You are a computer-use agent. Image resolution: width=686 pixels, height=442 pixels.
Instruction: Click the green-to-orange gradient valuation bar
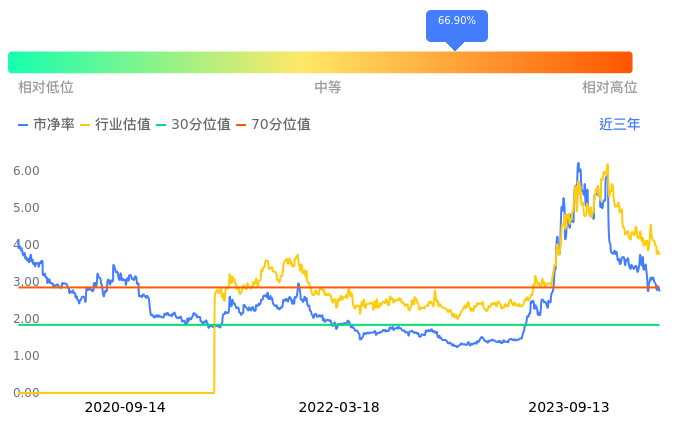(320, 62)
